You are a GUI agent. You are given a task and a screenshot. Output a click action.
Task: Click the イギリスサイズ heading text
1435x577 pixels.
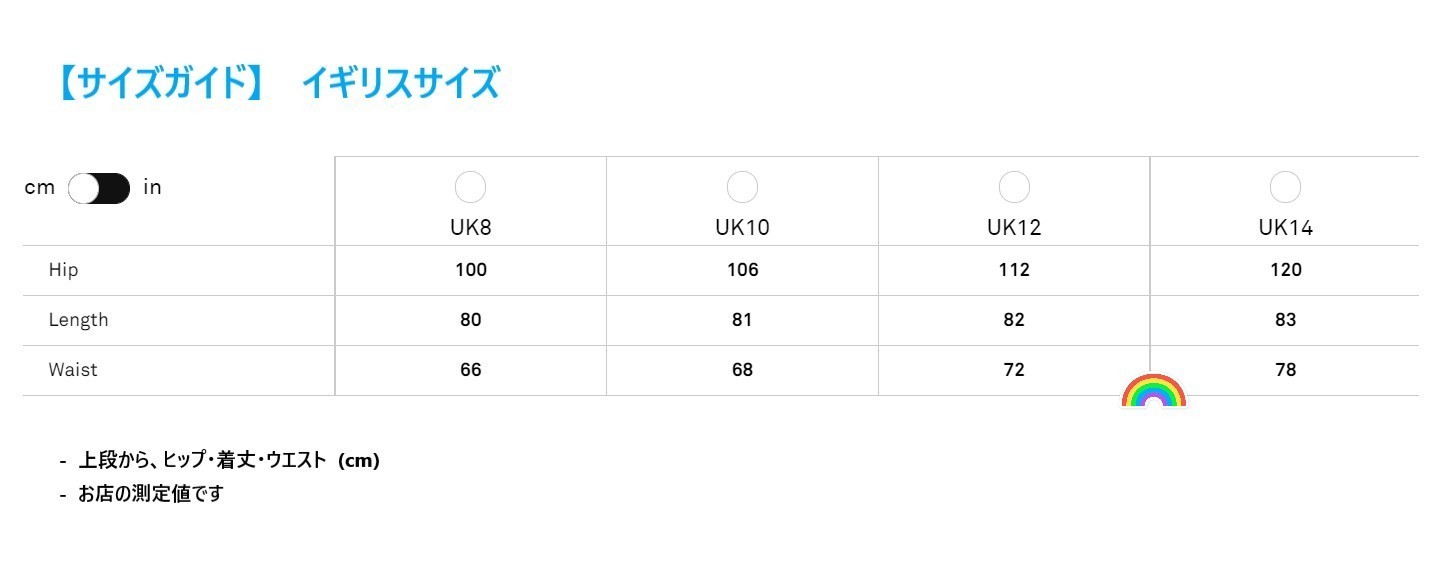tap(400, 83)
